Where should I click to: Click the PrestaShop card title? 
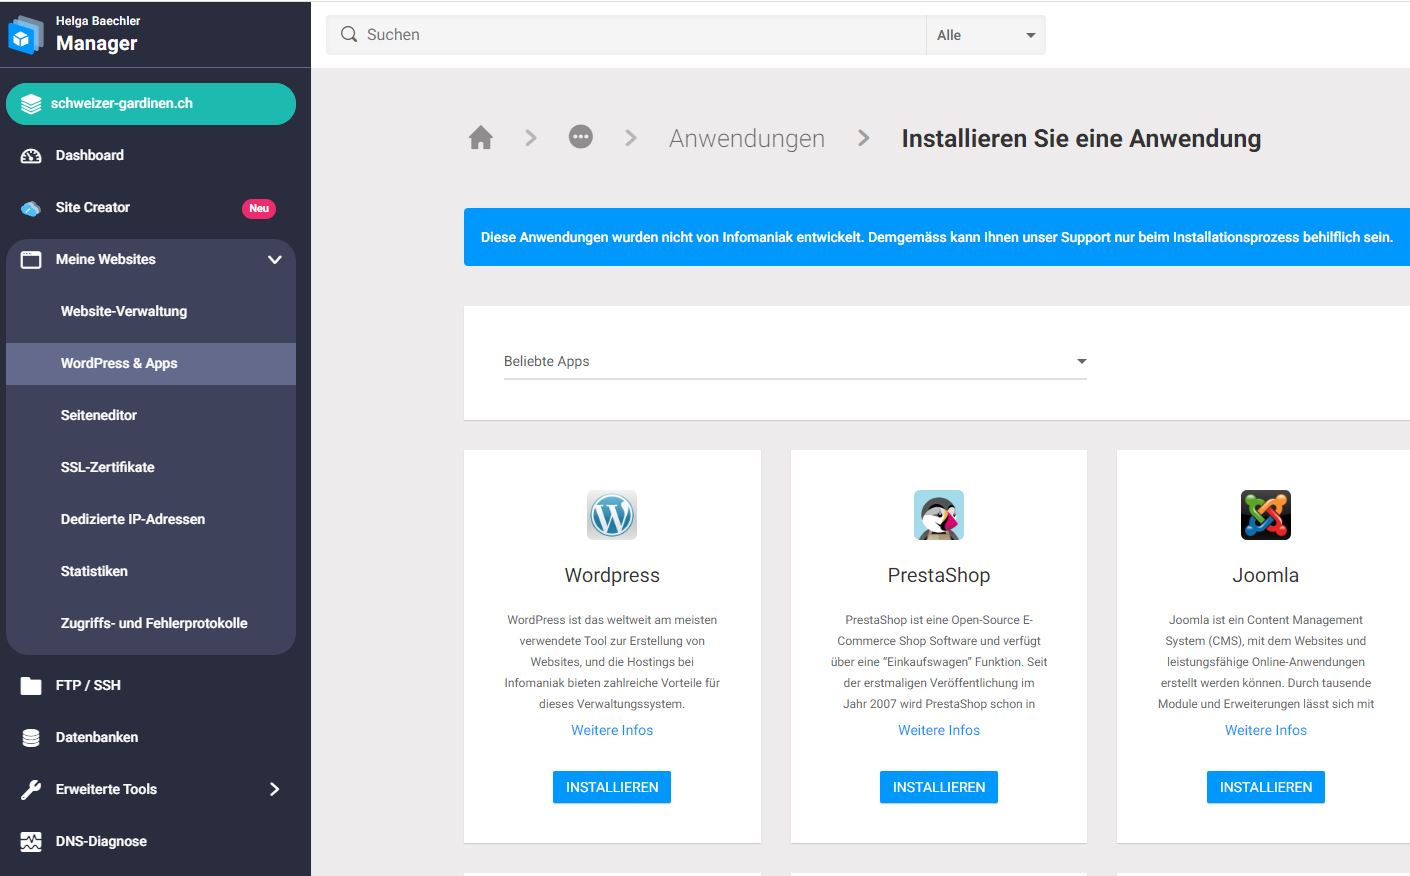pyautogui.click(x=939, y=575)
